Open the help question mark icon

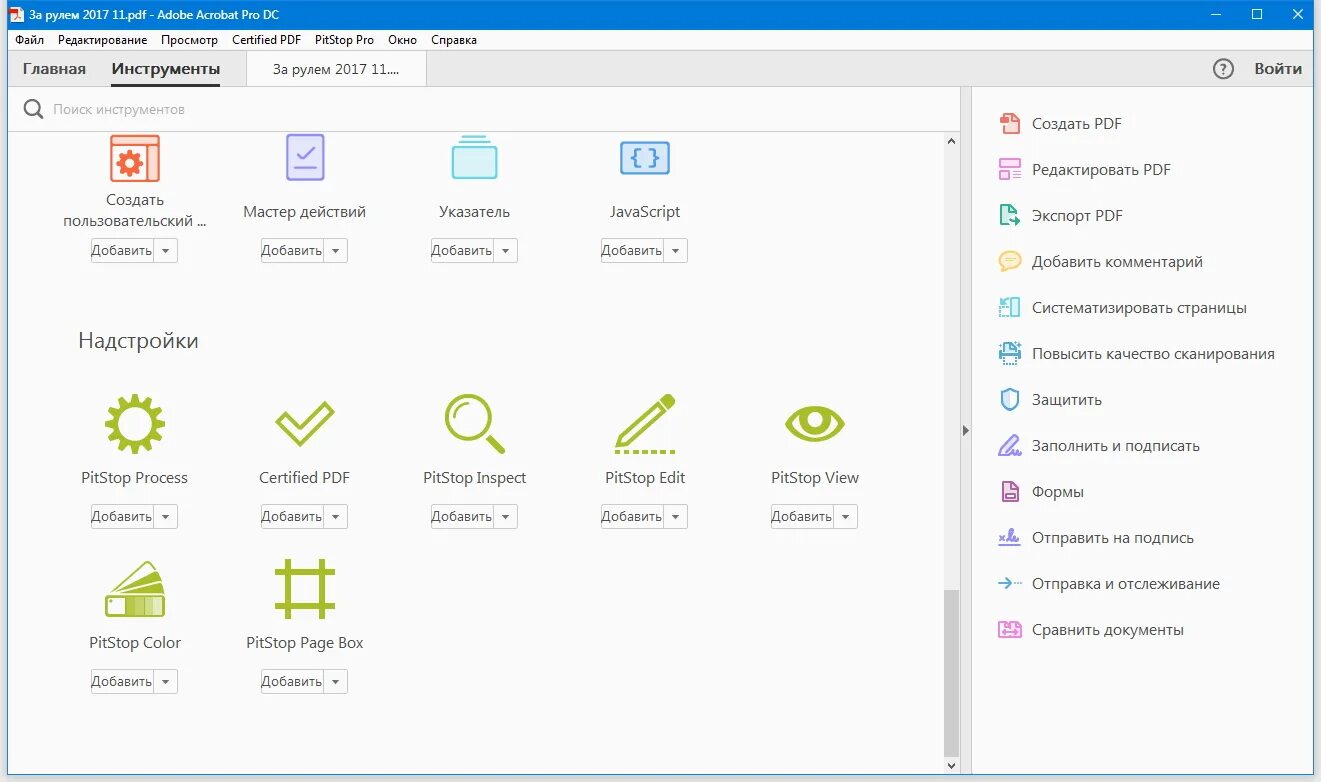[1223, 69]
